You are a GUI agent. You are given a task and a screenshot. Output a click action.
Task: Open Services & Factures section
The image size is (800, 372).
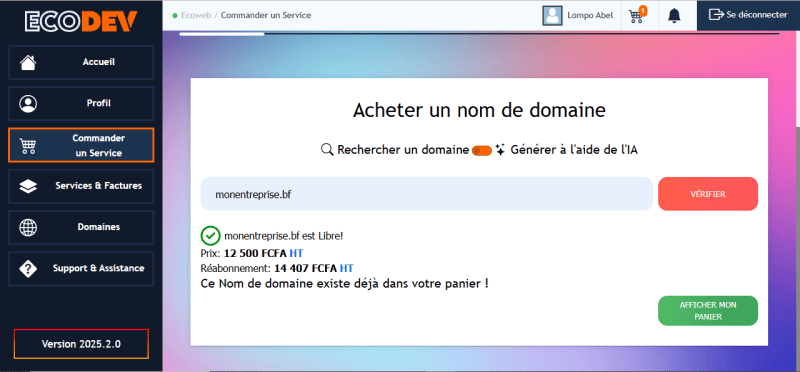[x=81, y=186]
